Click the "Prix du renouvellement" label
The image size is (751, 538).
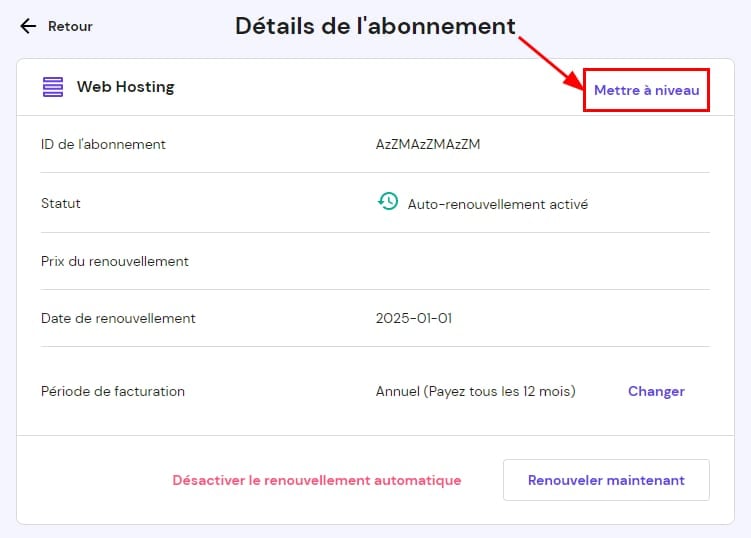pos(115,261)
